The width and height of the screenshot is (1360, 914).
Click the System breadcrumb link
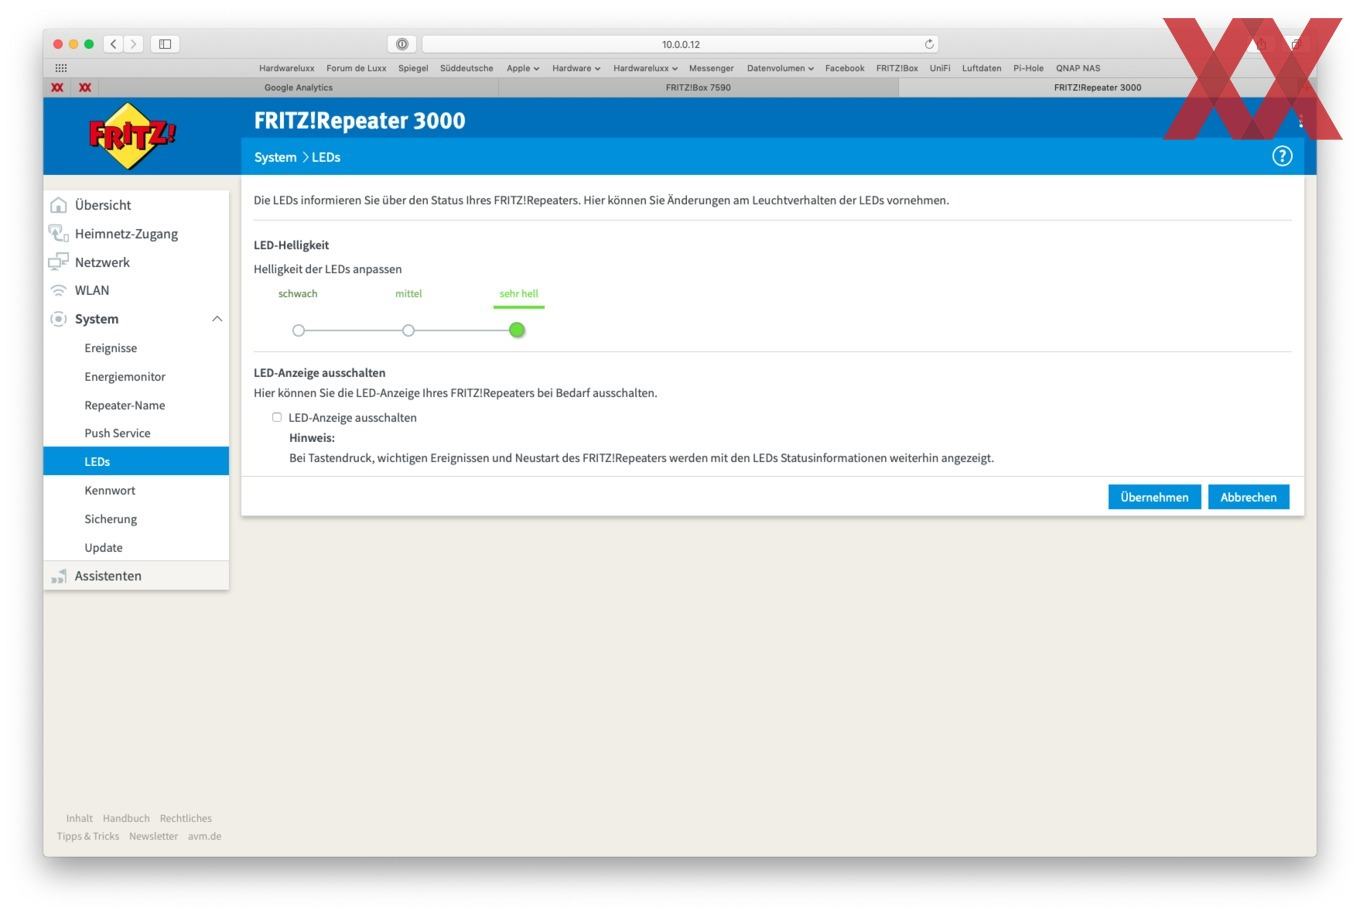coord(275,157)
